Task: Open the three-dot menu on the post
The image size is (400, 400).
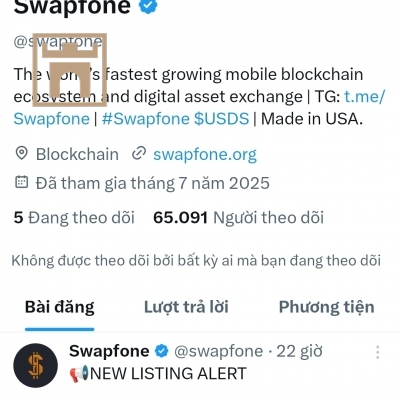Action: pyautogui.click(x=377, y=352)
